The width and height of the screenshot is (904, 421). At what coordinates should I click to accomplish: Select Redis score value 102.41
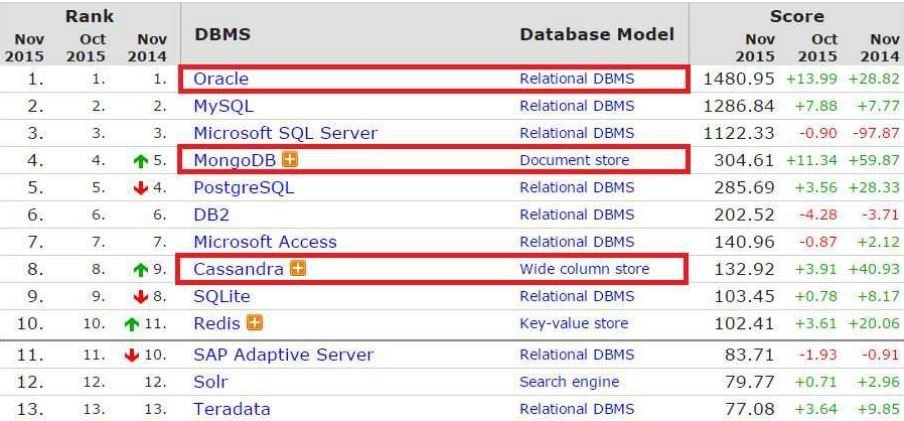point(744,324)
